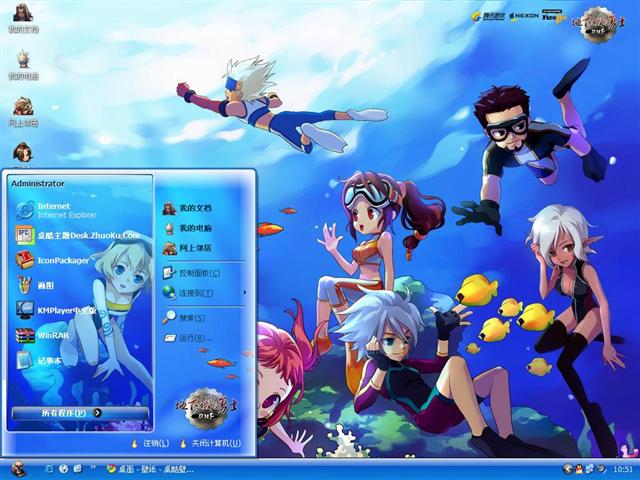Open 搜索(S) search
Screen dimensions: 640x480
pos(184,318)
